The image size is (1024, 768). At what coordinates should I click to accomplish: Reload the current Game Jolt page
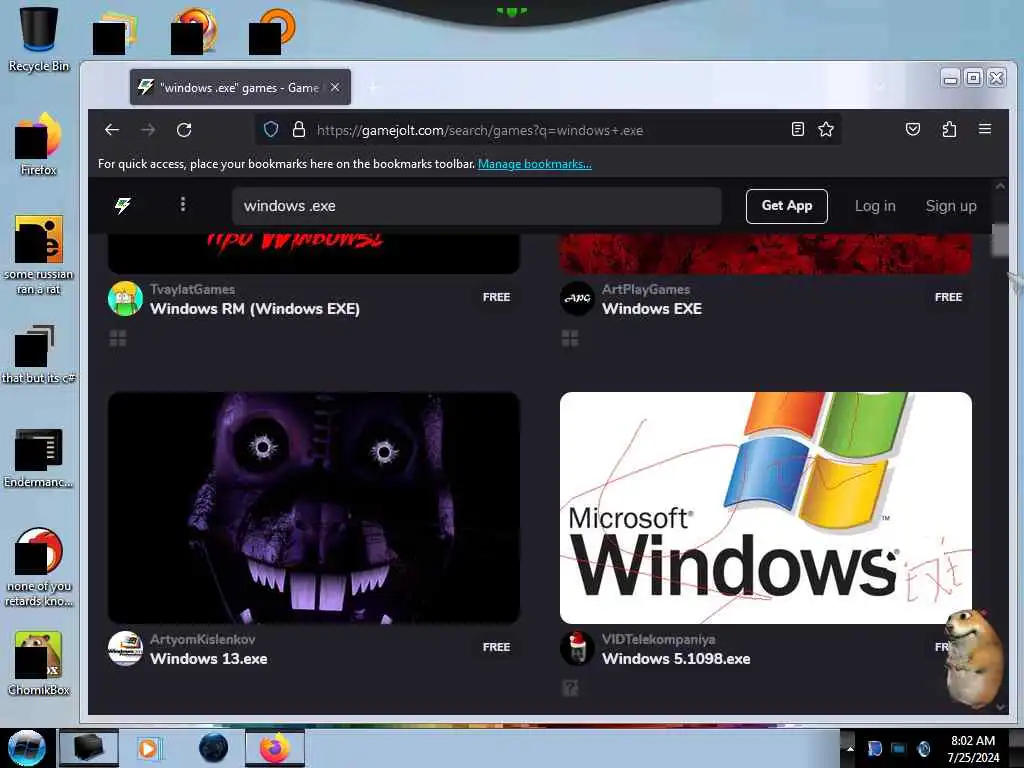coord(184,130)
